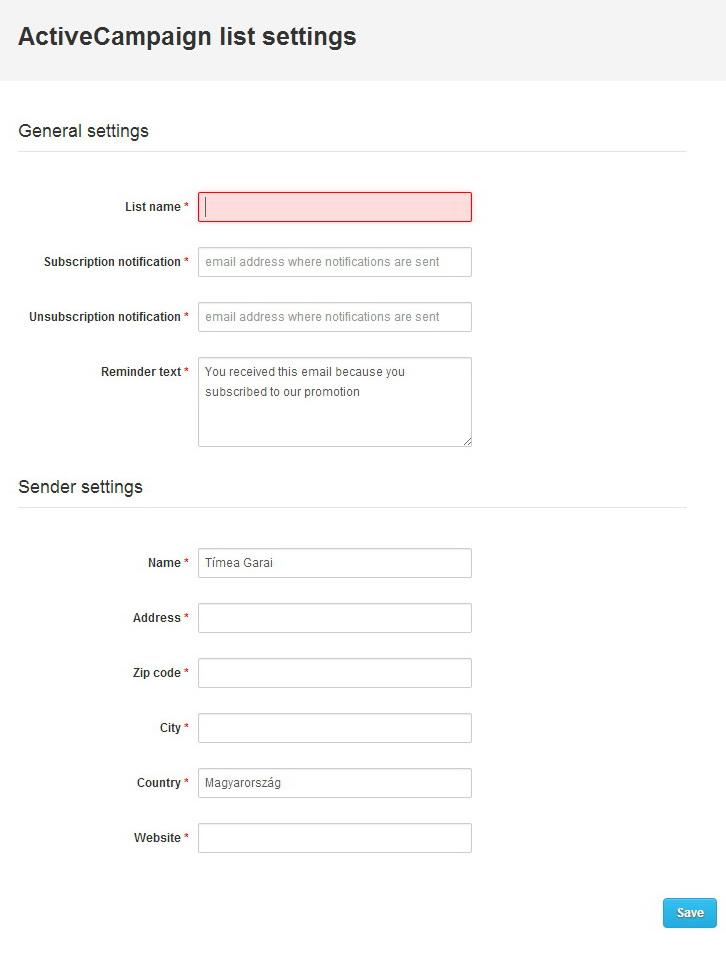Click the ActiveCampaign list settings title

point(187,37)
